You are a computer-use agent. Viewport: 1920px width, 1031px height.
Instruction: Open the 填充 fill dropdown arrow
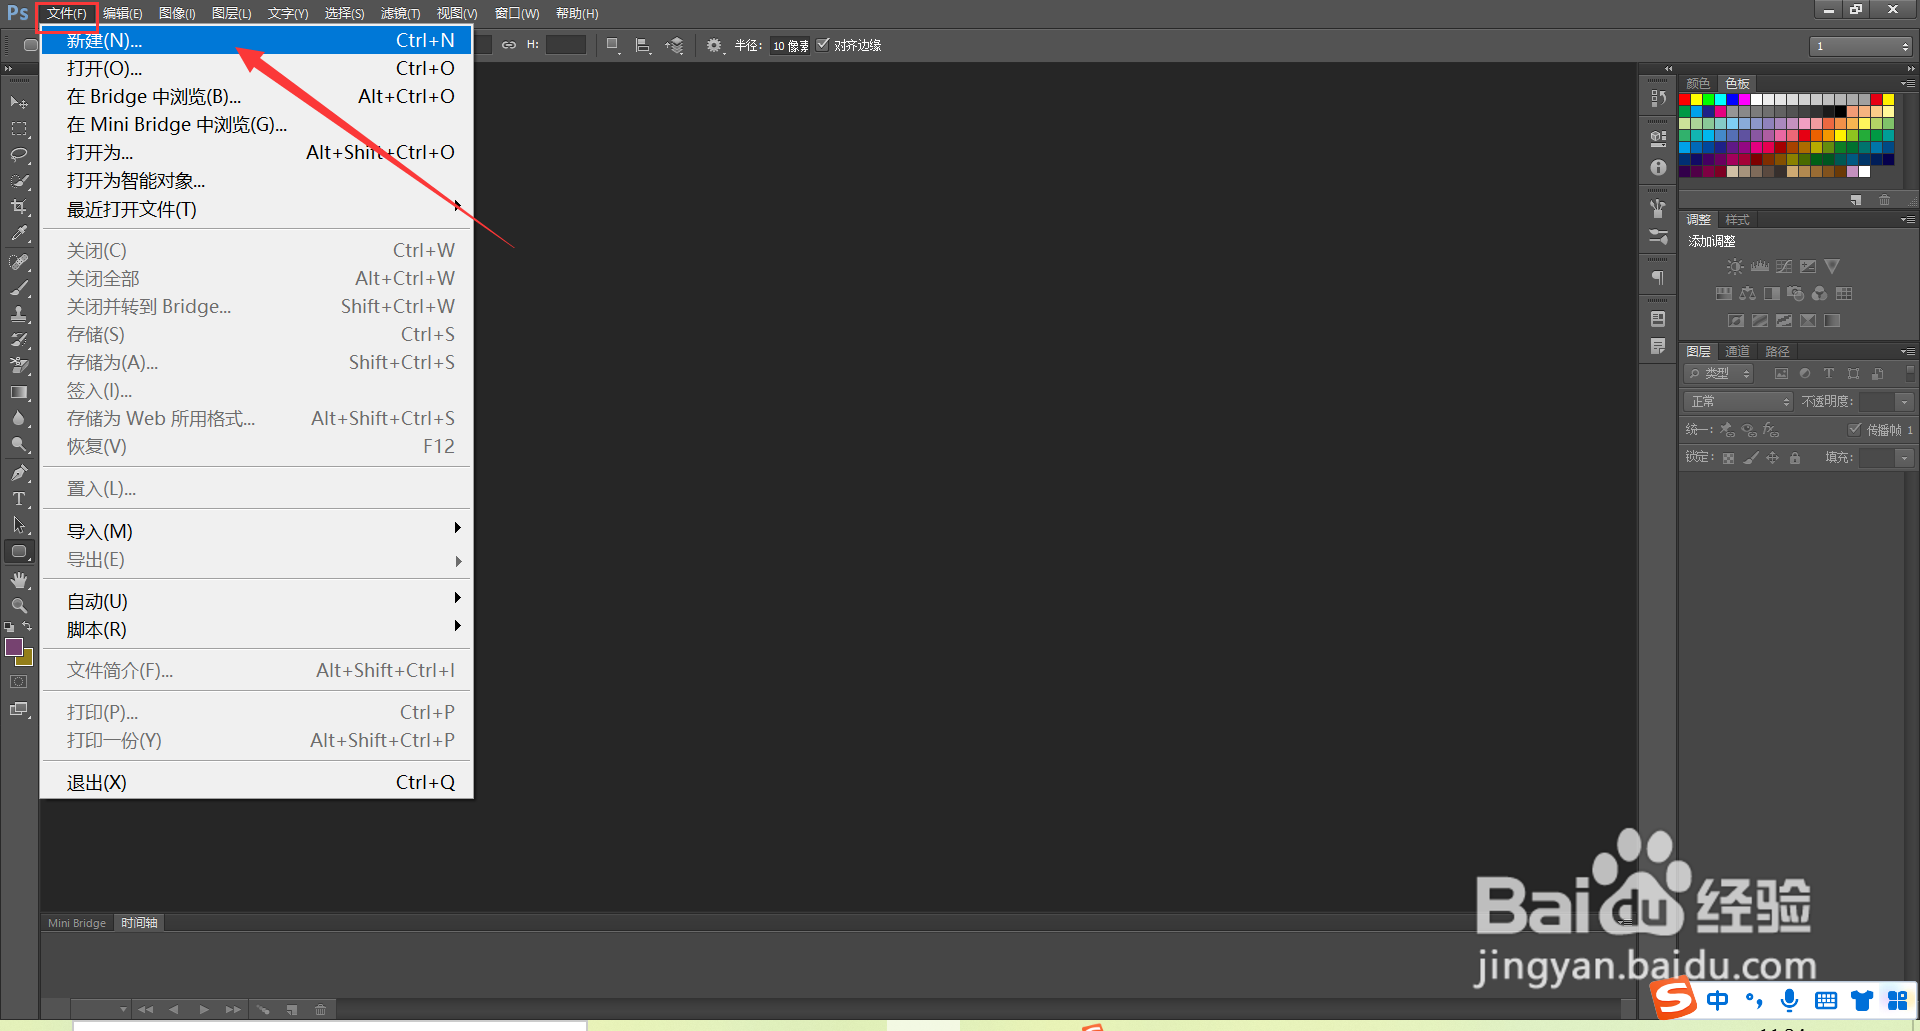[1904, 457]
